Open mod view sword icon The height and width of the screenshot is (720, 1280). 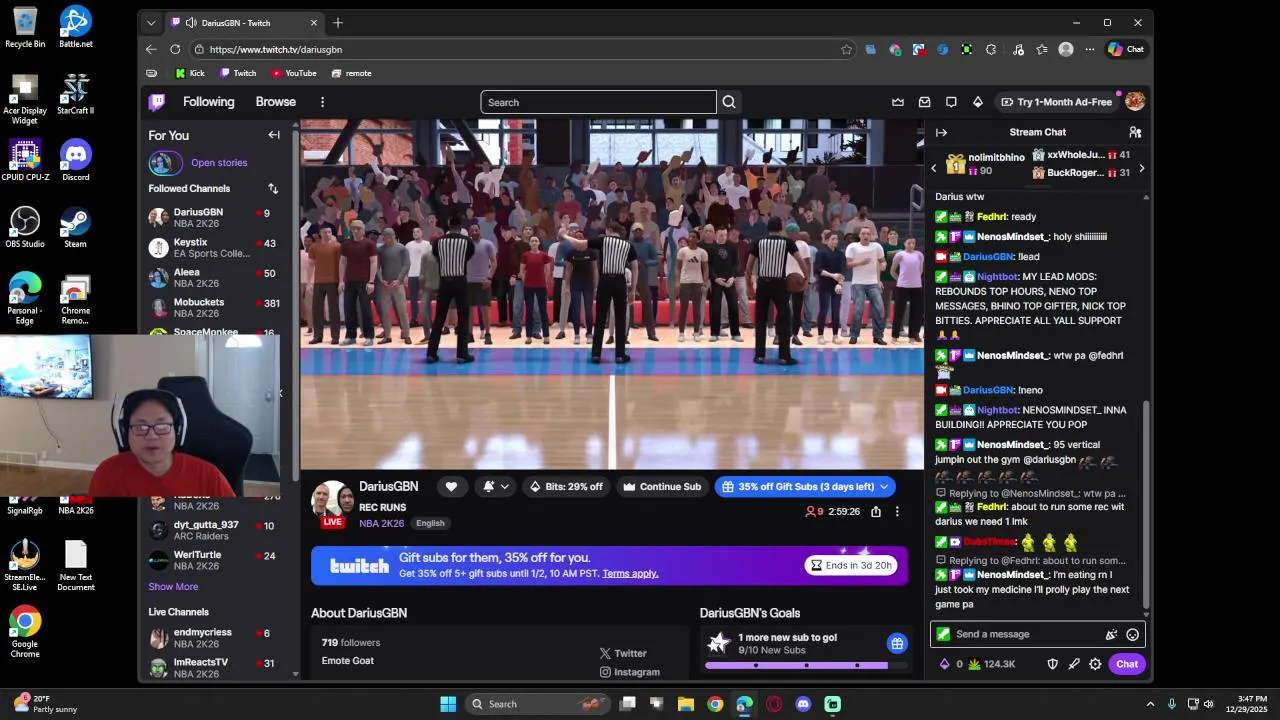click(x=1074, y=664)
